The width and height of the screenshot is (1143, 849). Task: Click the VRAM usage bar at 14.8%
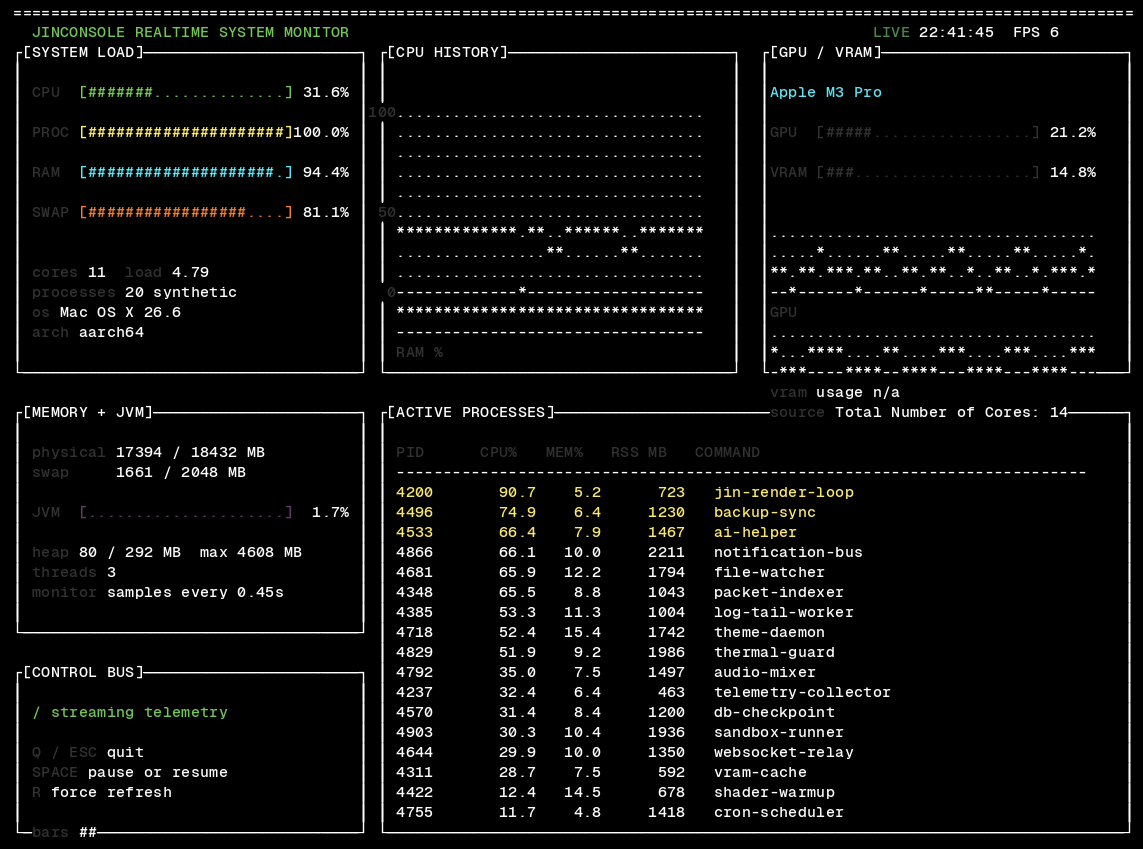[928, 173]
